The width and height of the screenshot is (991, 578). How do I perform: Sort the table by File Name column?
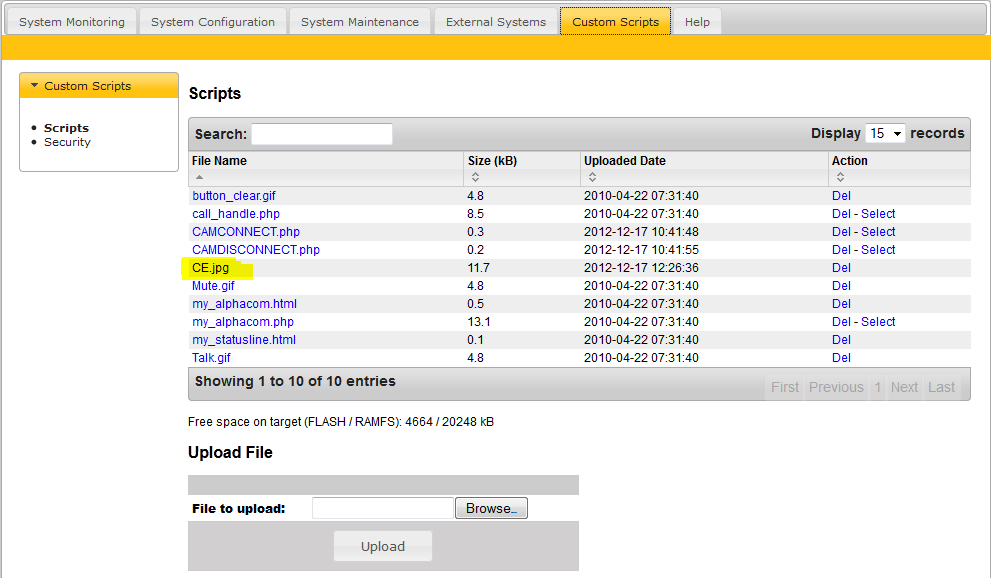coord(199,177)
